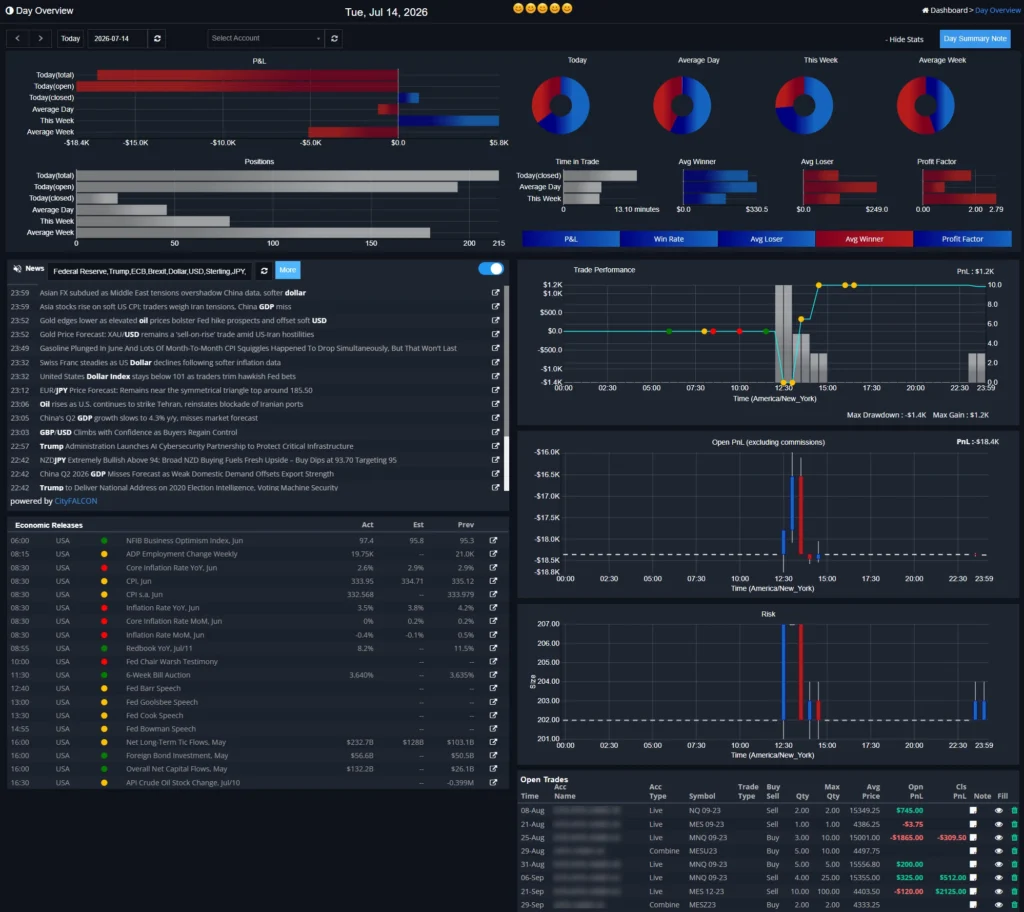Click the contrast icon beside Day Overview title
1024x912 pixels.
[9, 10]
